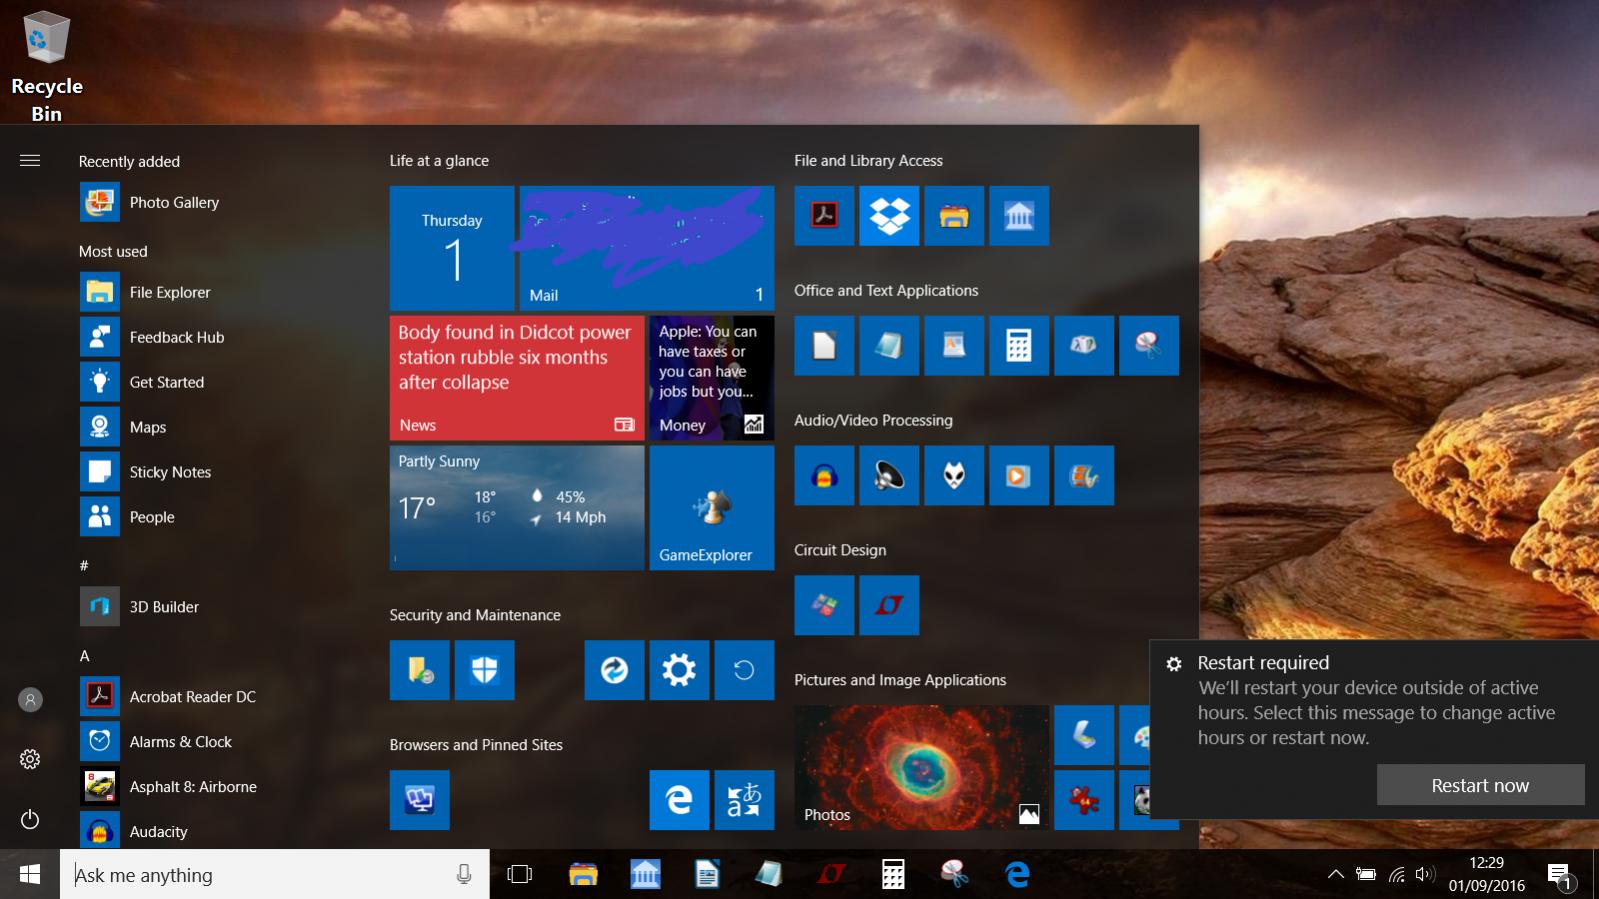Image resolution: width=1599 pixels, height=899 pixels.
Task: Open the GameExplorer tile
Action: click(x=711, y=508)
